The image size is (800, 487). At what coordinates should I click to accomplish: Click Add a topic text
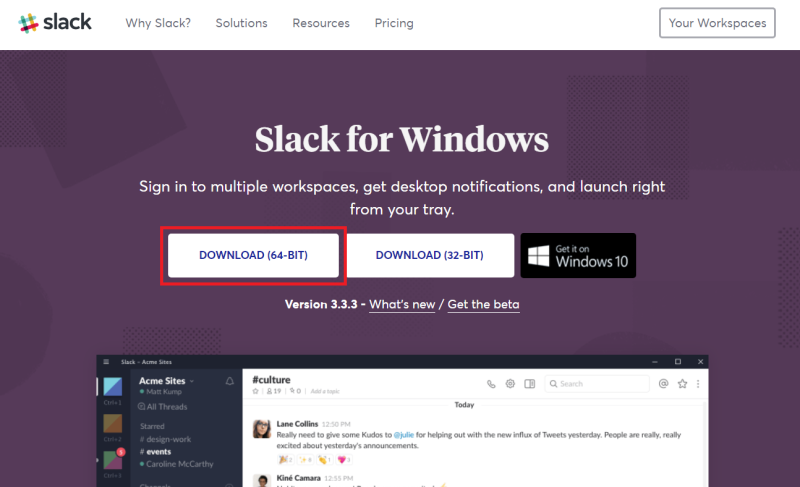point(325,392)
